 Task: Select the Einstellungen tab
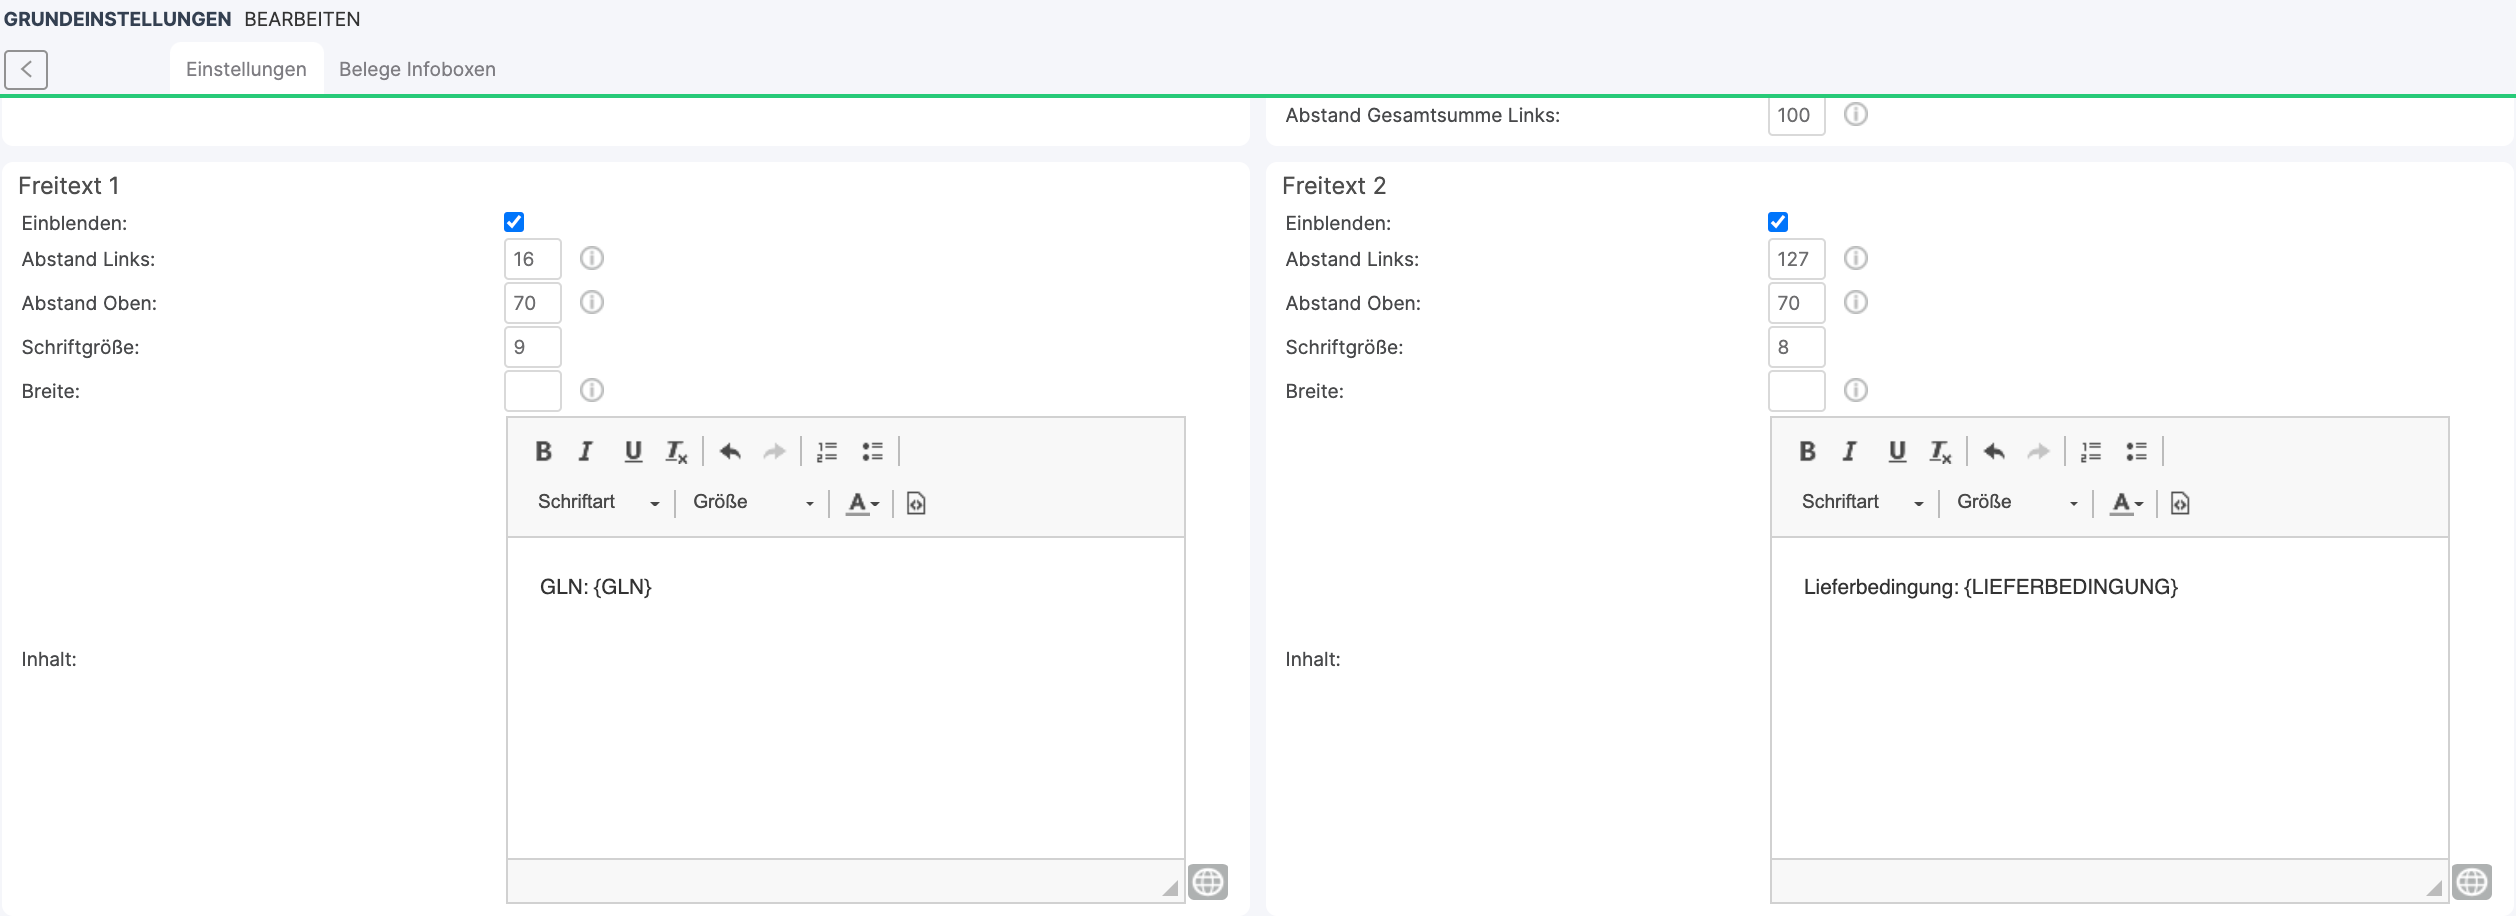pyautogui.click(x=246, y=69)
